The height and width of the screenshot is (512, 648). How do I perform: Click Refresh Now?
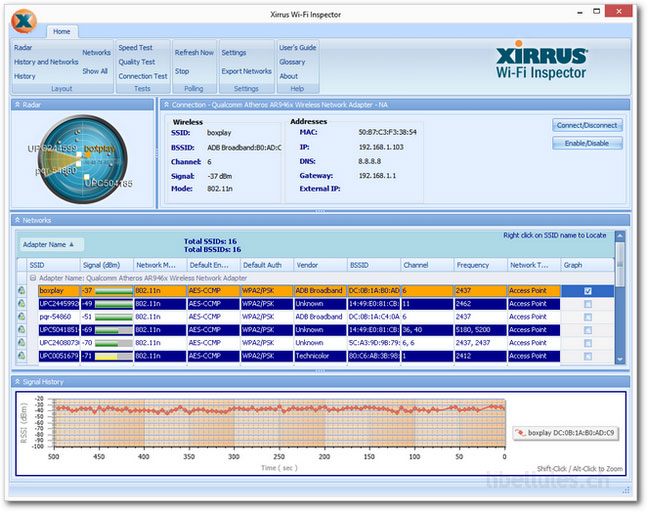pos(194,52)
